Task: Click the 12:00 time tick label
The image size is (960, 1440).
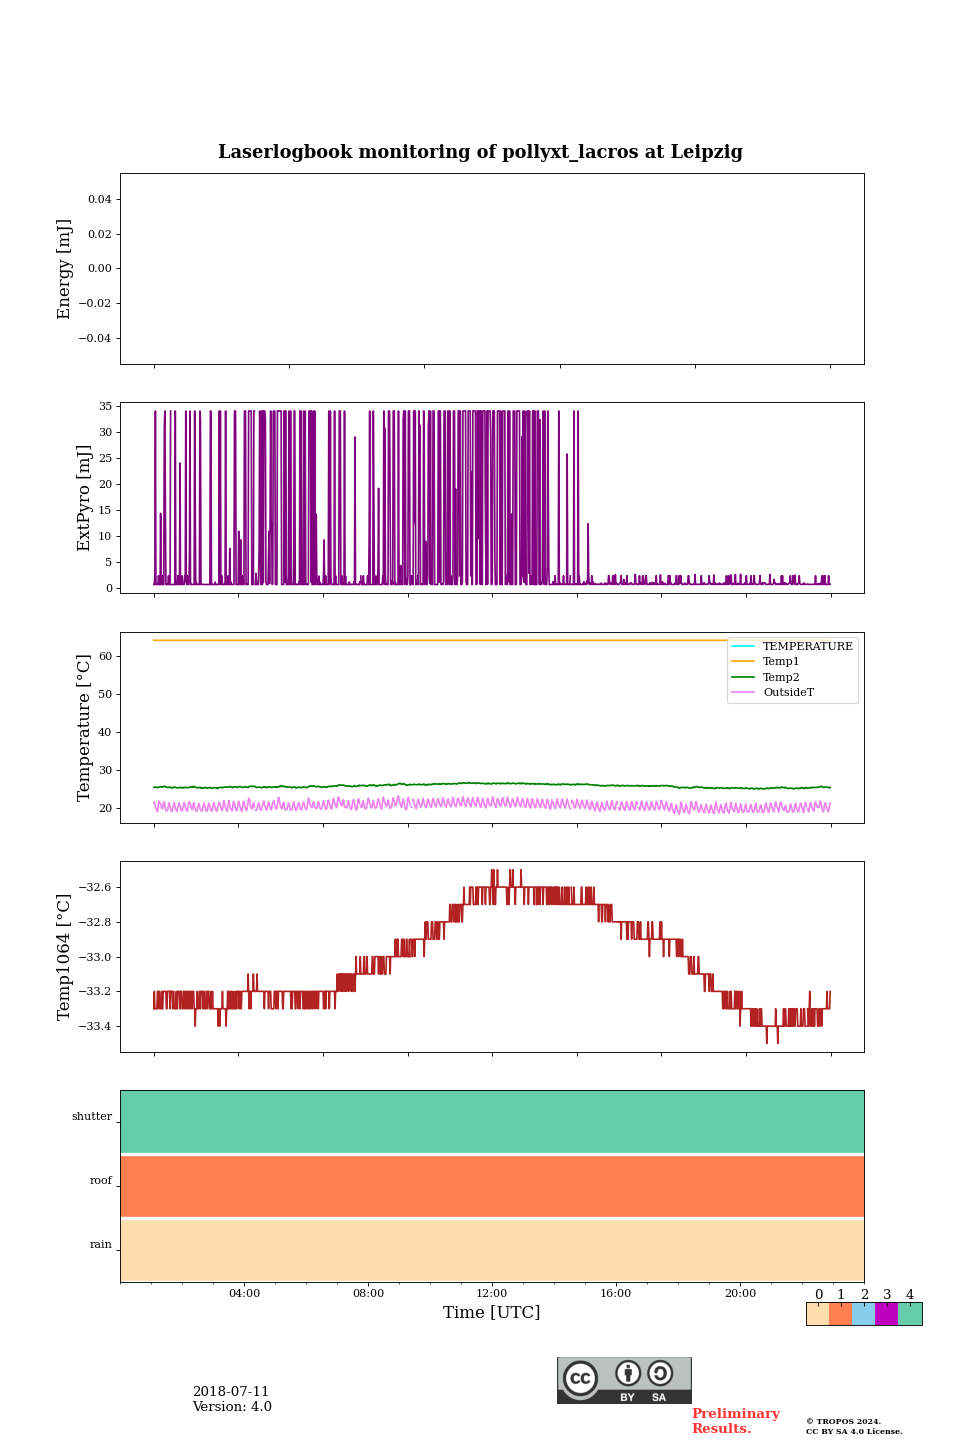Action: (492, 1294)
